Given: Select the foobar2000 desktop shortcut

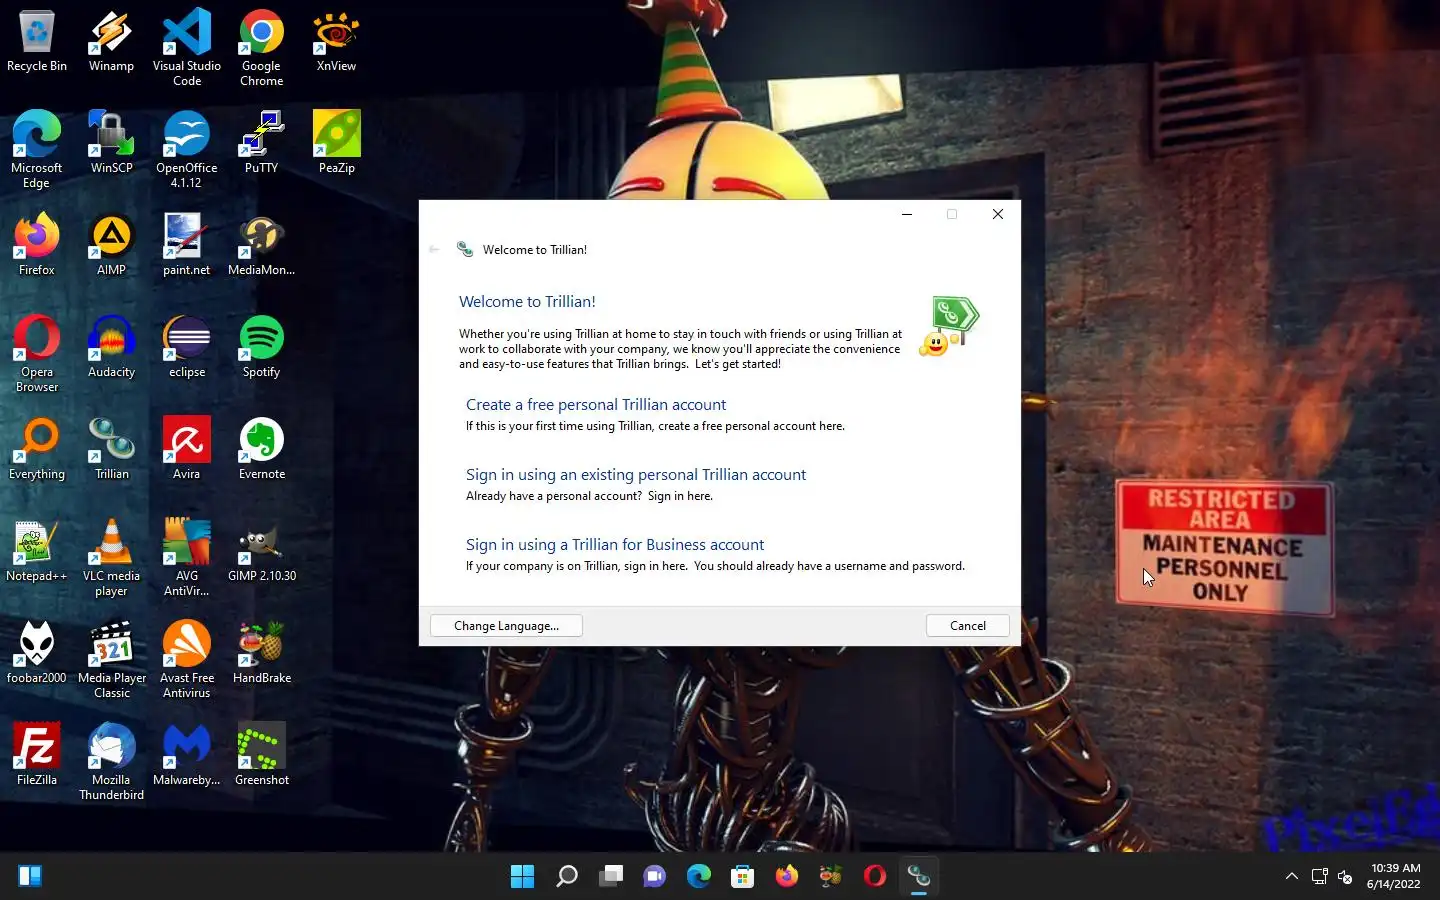Looking at the screenshot, I should [37, 653].
